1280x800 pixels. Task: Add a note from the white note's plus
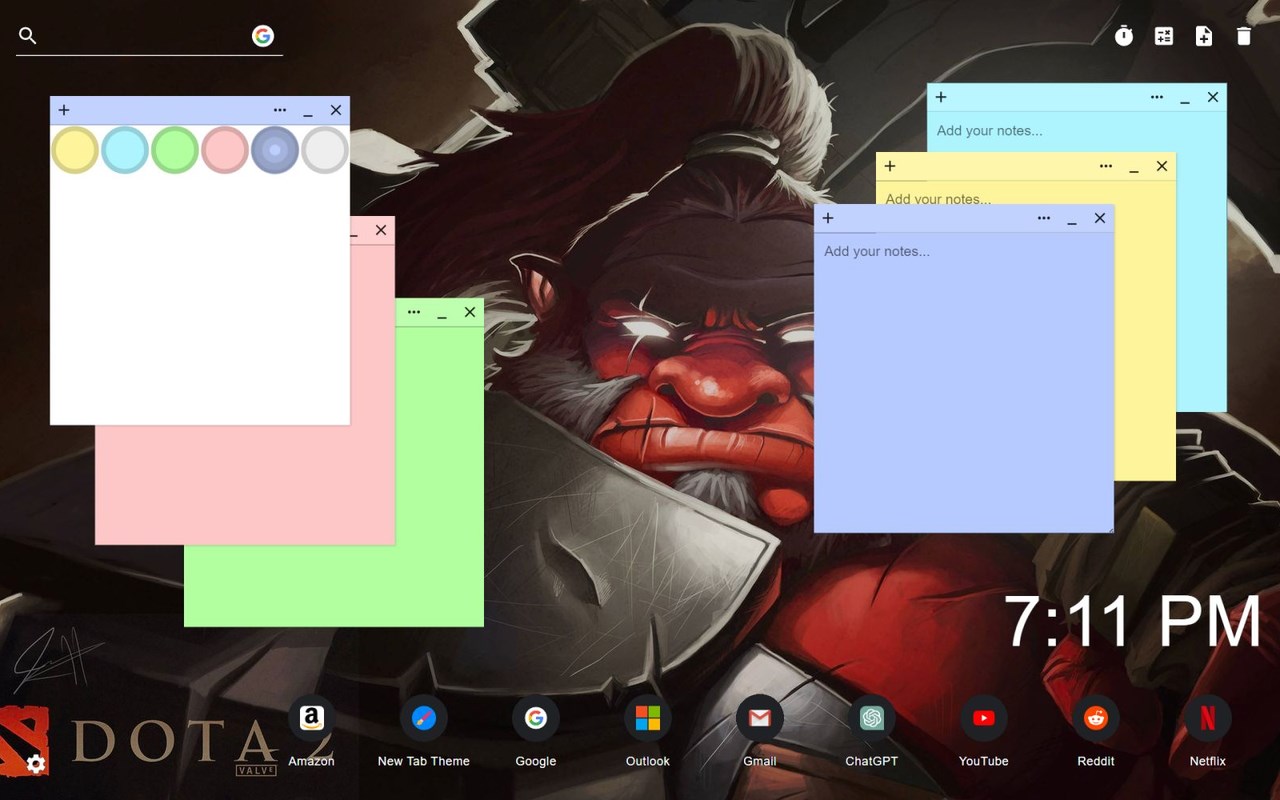tap(64, 110)
